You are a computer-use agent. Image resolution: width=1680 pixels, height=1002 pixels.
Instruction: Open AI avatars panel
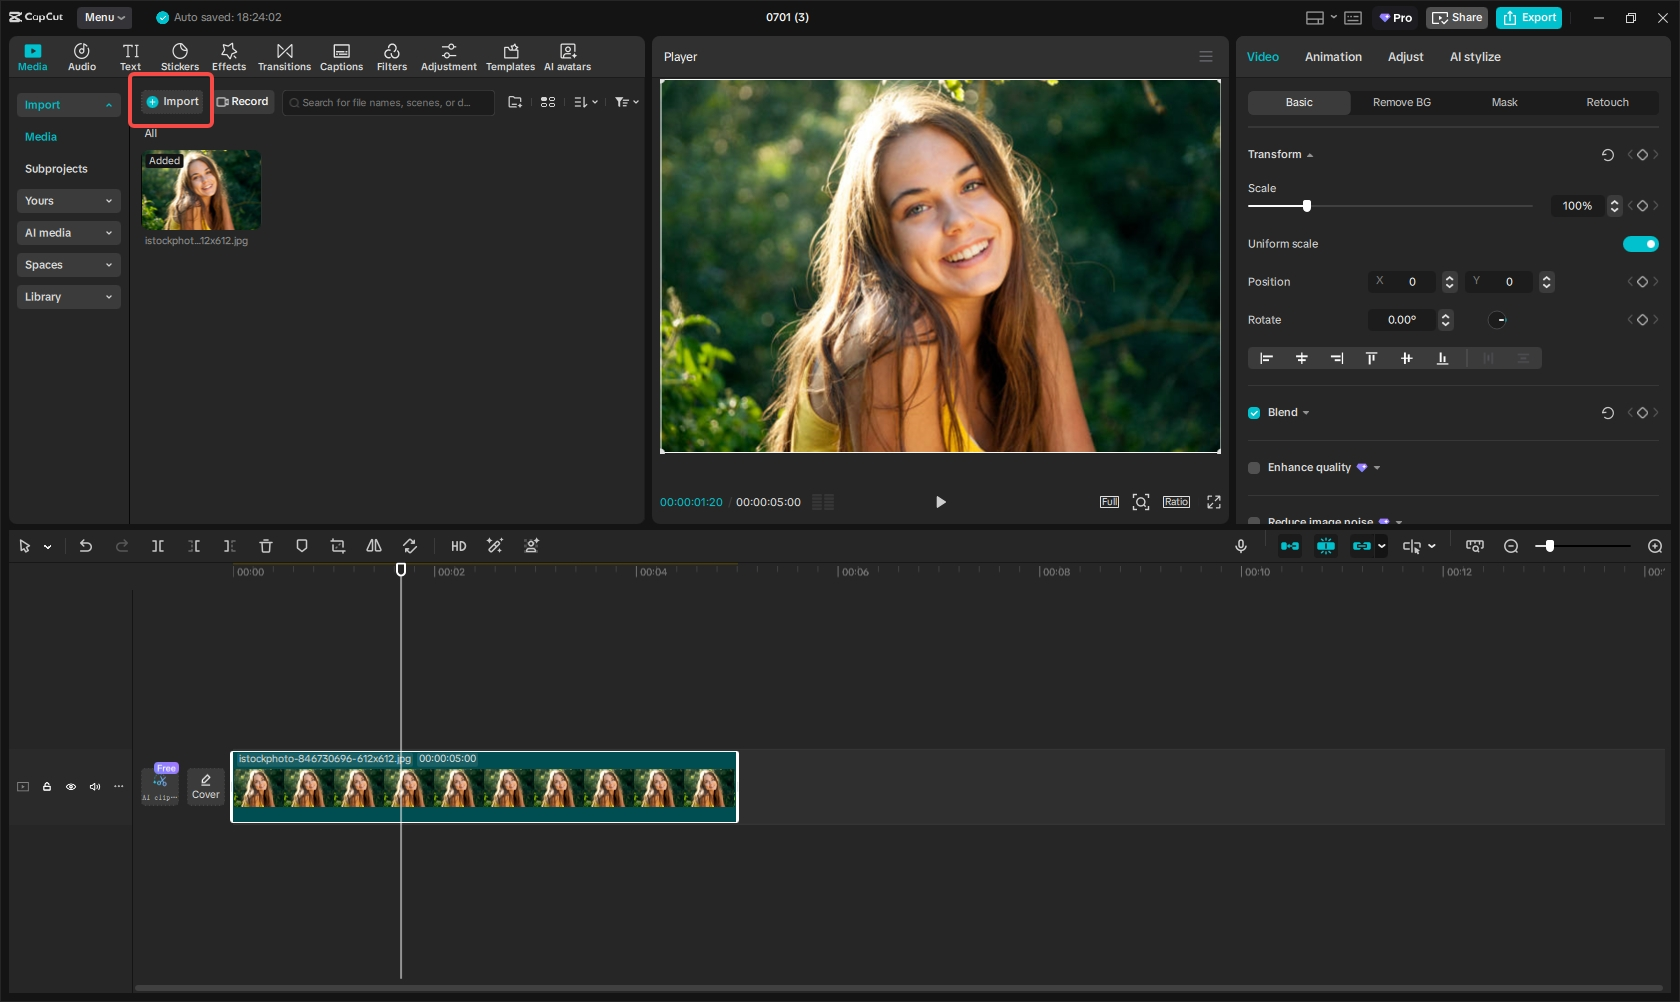click(x=567, y=55)
